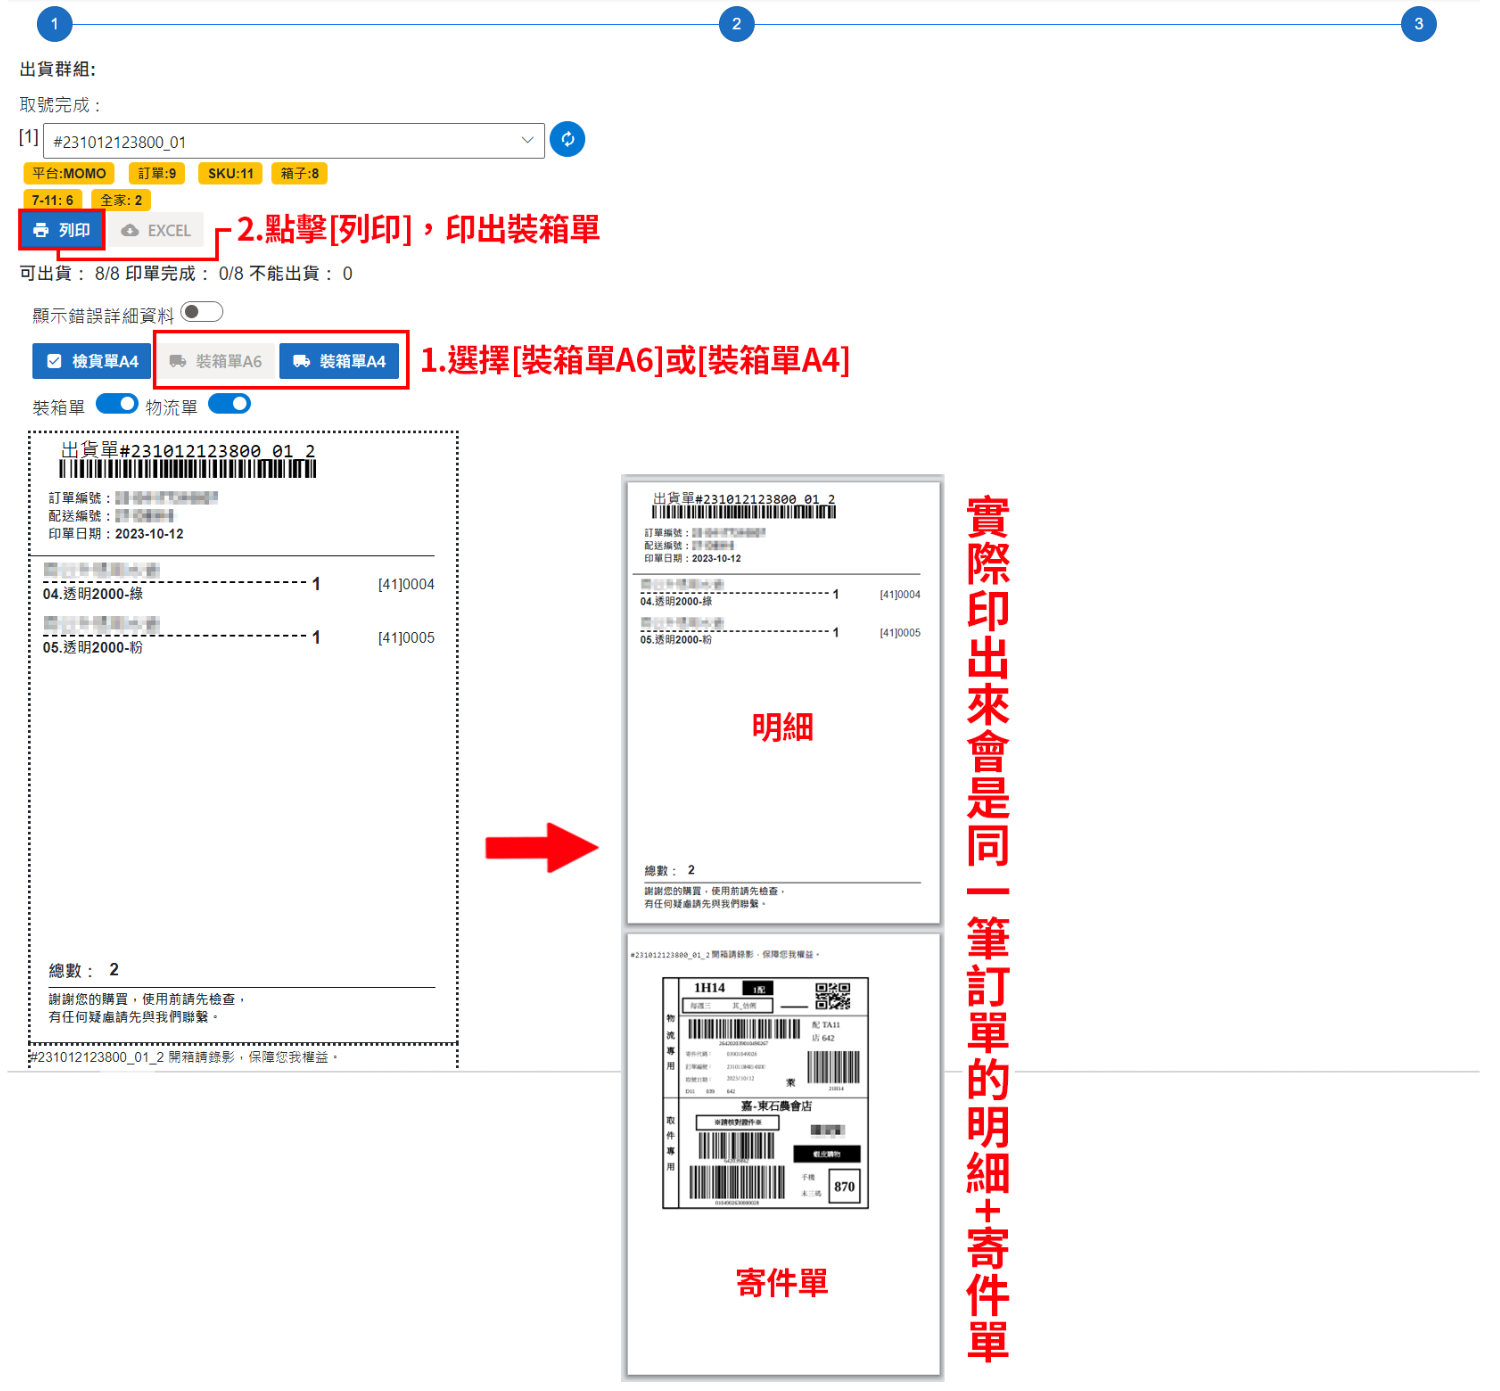Click the QR code on shipping label

pos(832,996)
